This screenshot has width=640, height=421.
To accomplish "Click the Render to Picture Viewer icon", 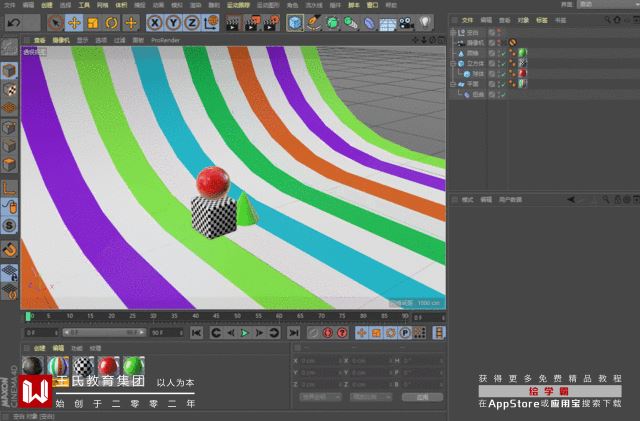I will pyautogui.click(x=252, y=23).
